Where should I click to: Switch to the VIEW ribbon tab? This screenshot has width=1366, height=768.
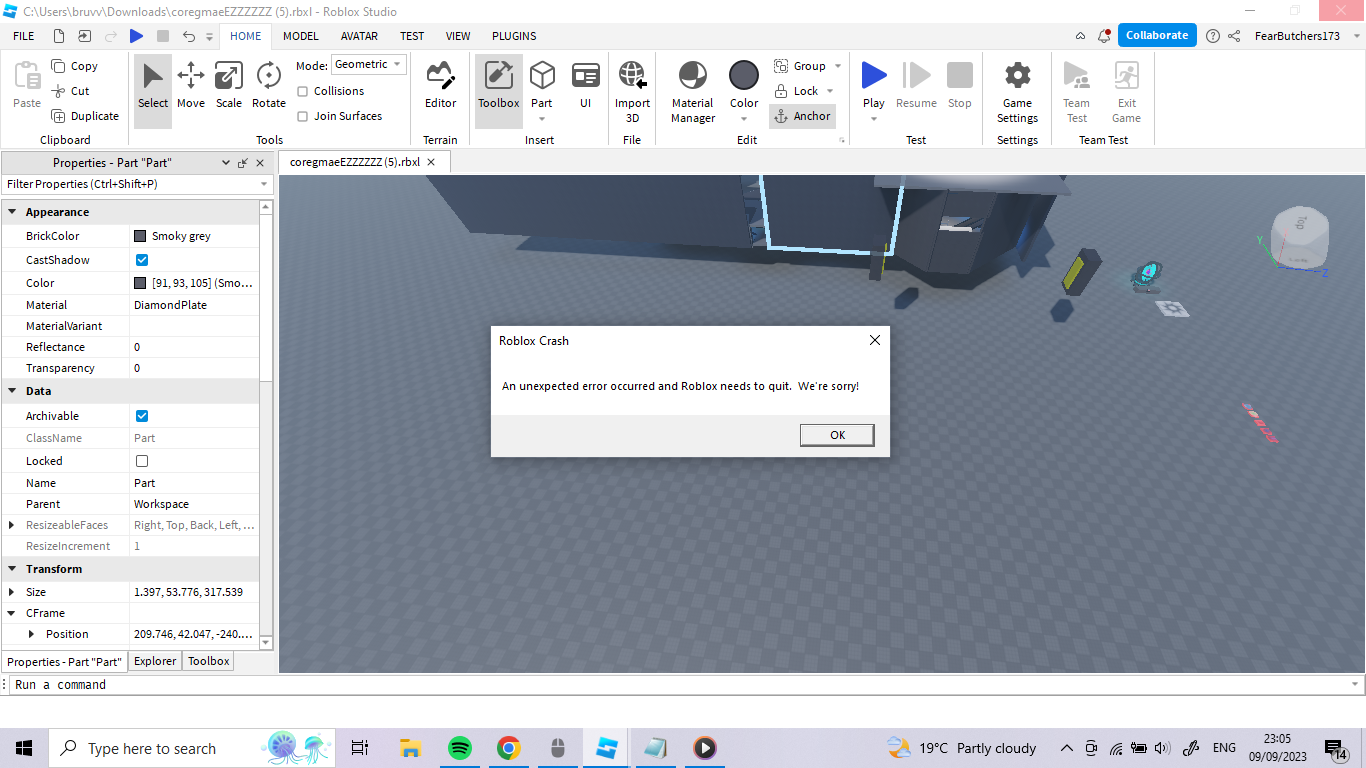click(458, 36)
